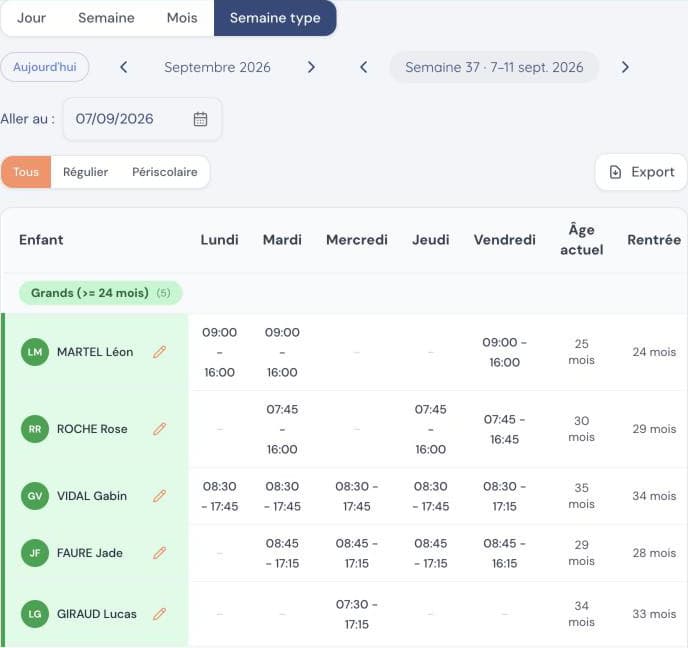Image resolution: width=688 pixels, height=648 pixels.
Task: Click the Lundi column header
Action: tap(219, 240)
